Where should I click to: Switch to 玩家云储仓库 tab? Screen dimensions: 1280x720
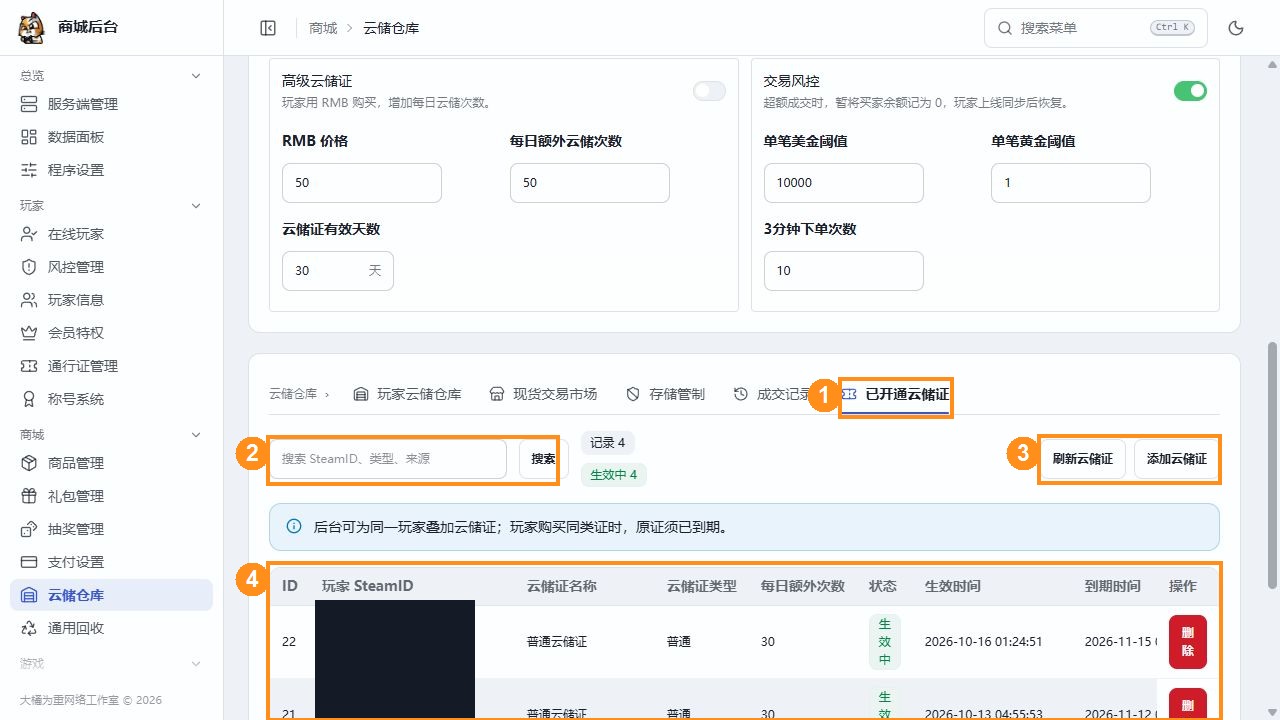point(407,394)
